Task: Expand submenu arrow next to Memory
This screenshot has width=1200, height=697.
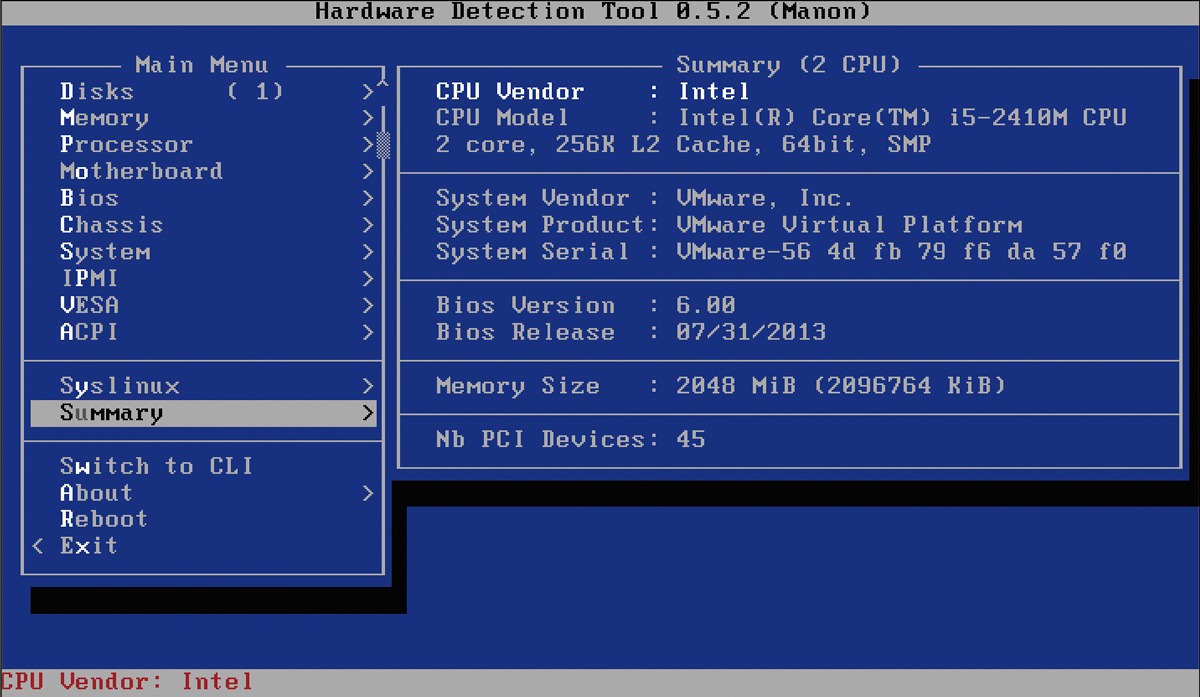Action: pyautogui.click(x=368, y=118)
